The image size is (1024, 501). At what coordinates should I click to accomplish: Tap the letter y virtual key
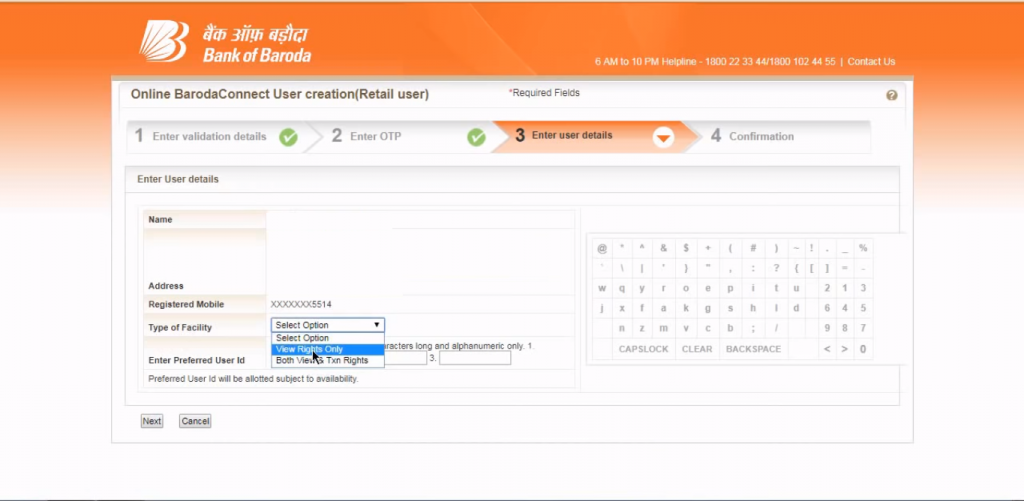click(642, 288)
